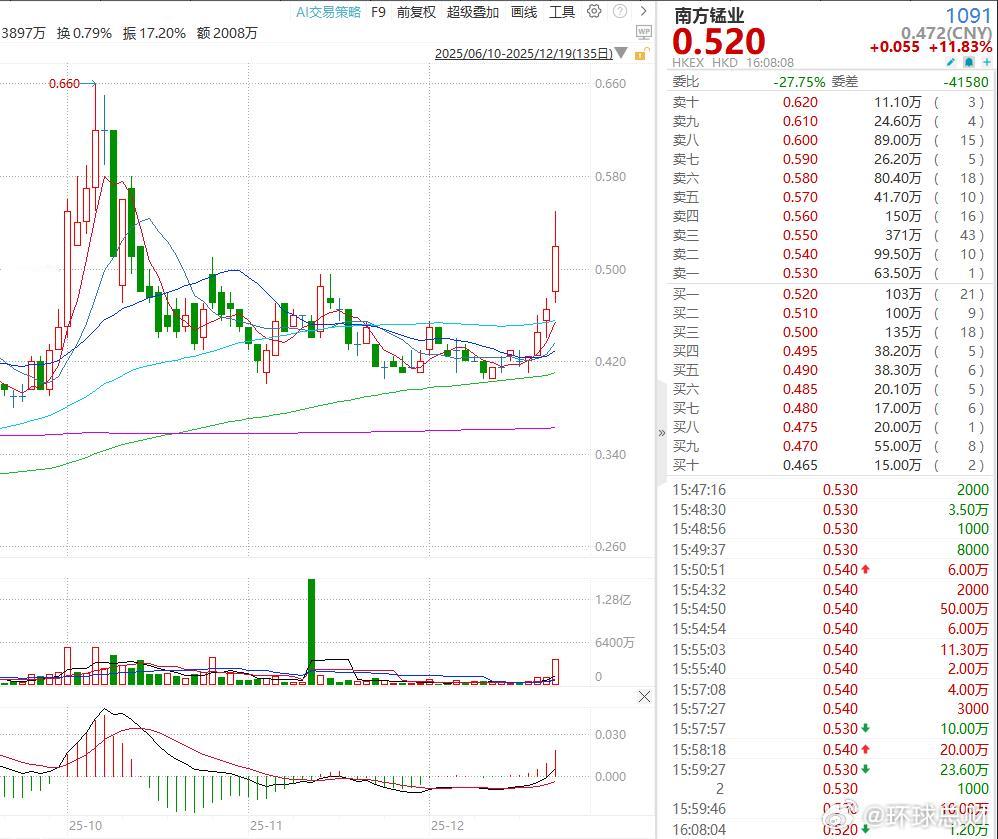Select 前复权 adjustment option
Screen dimensions: 998x839
click(x=416, y=12)
